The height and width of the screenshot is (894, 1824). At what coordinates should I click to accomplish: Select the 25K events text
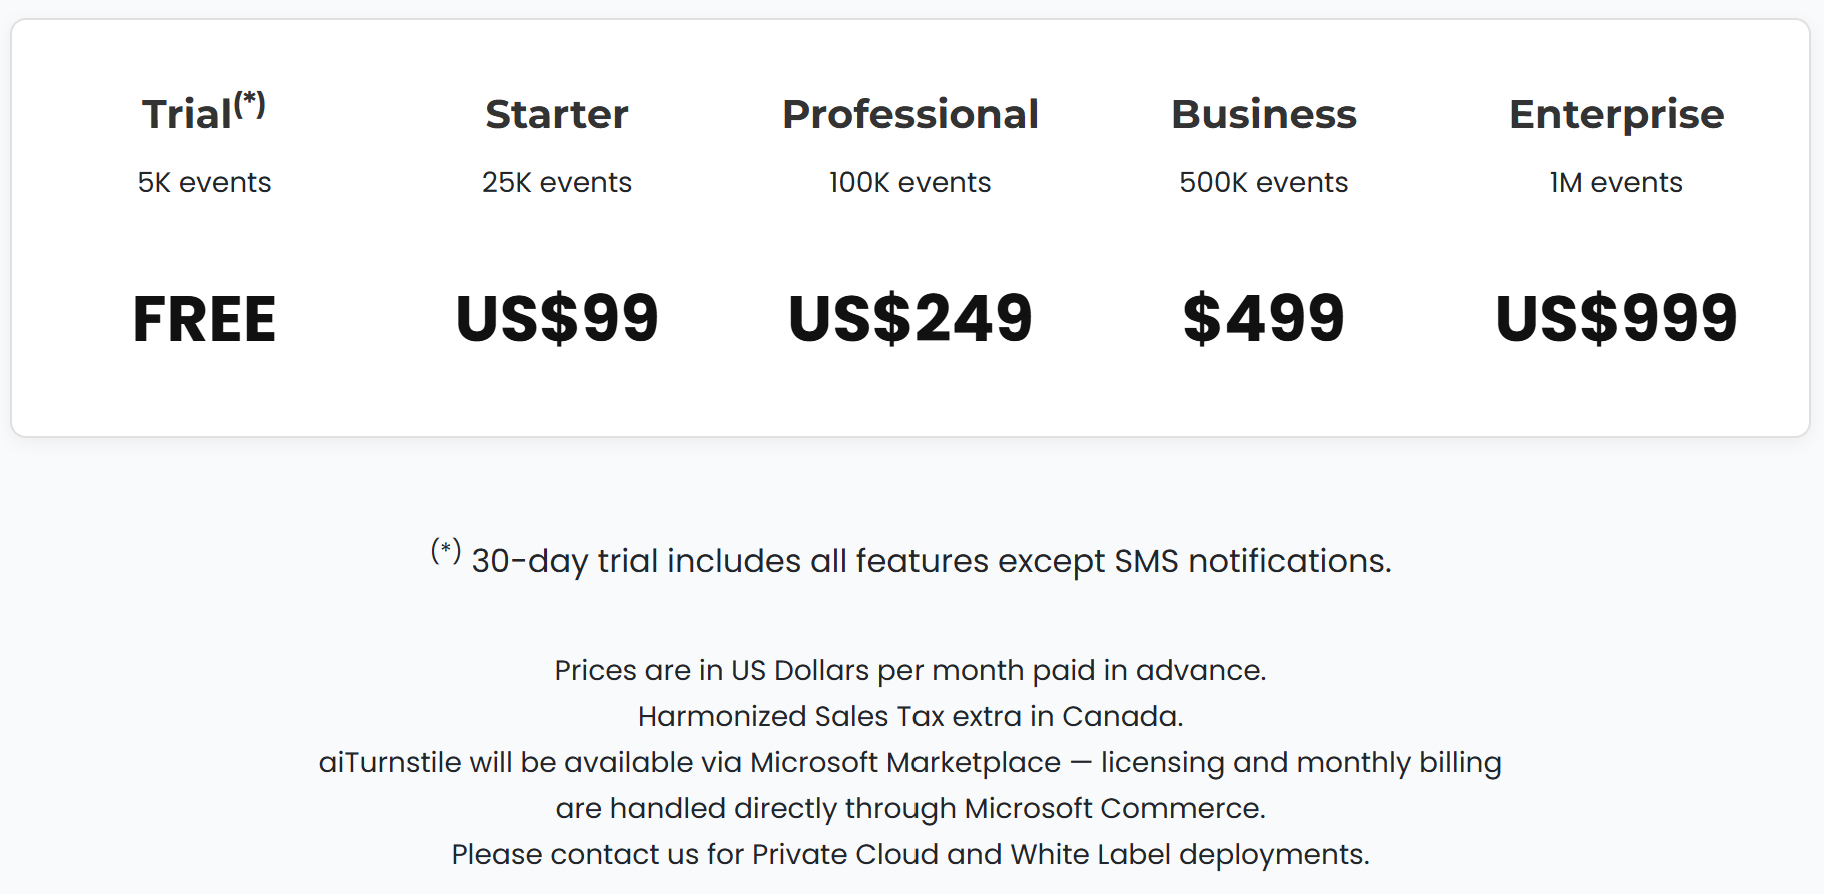pyautogui.click(x=557, y=183)
